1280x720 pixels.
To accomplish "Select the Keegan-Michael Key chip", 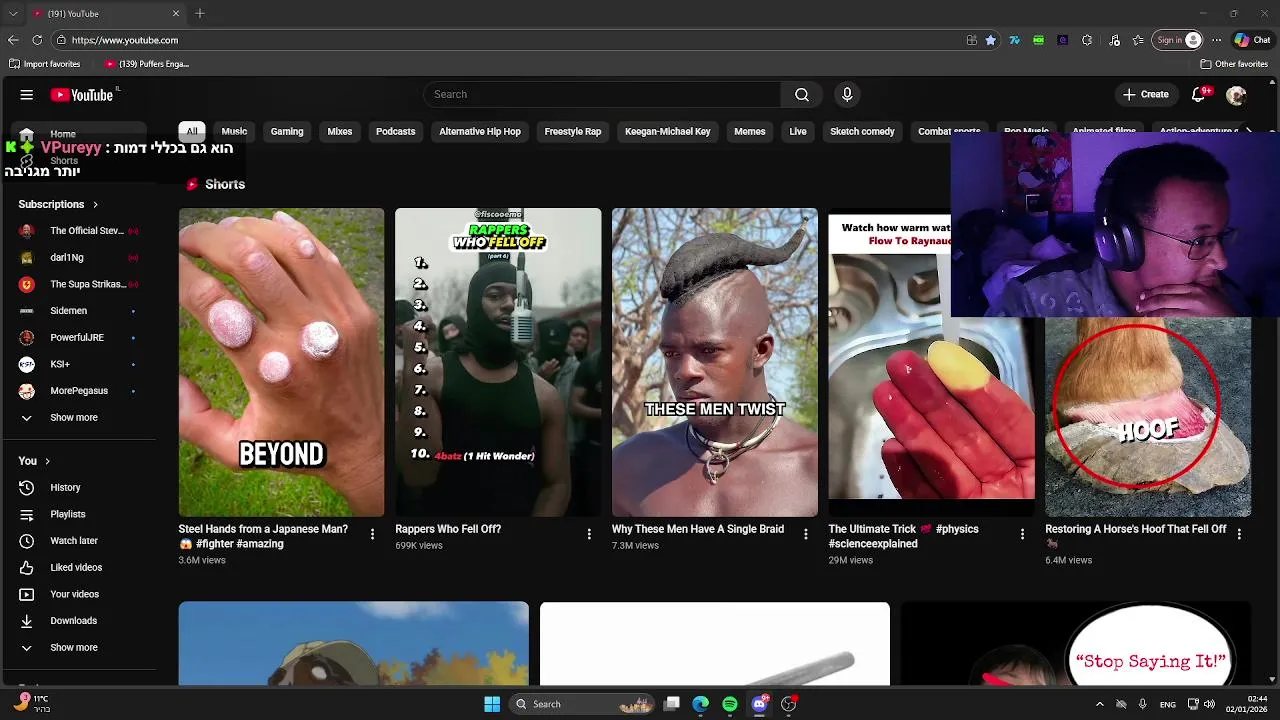I will click(x=668, y=132).
